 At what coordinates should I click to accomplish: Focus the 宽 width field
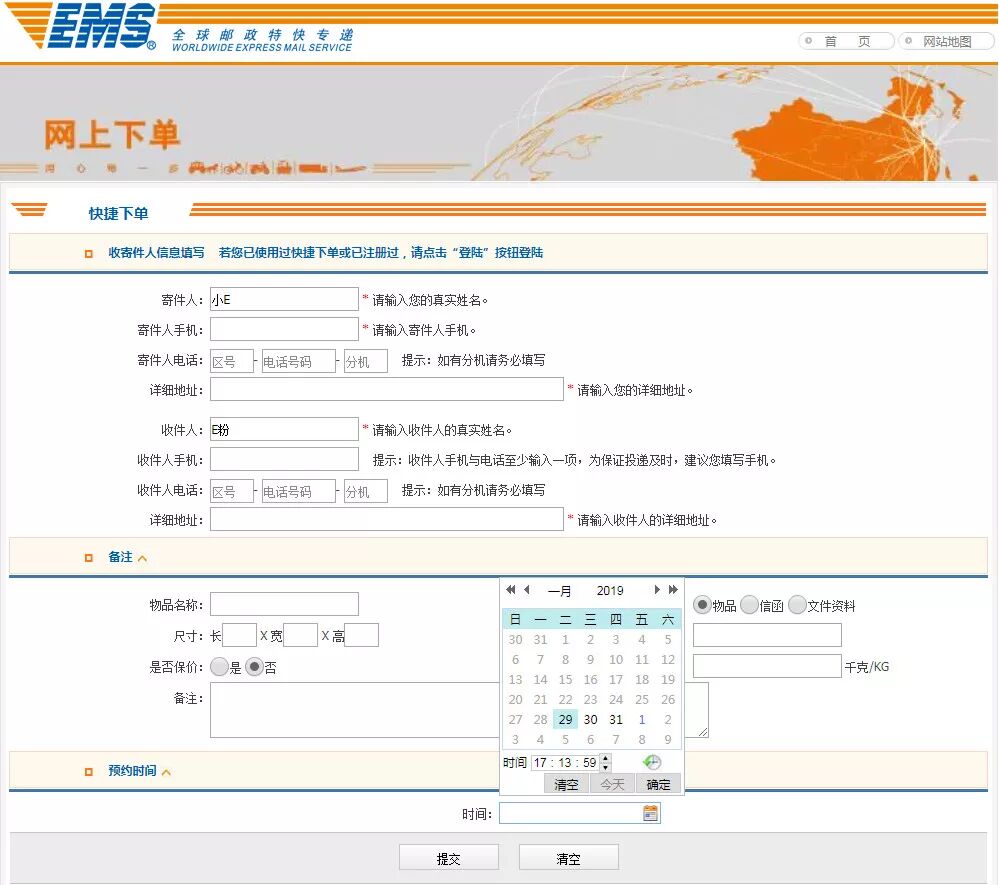pos(301,635)
